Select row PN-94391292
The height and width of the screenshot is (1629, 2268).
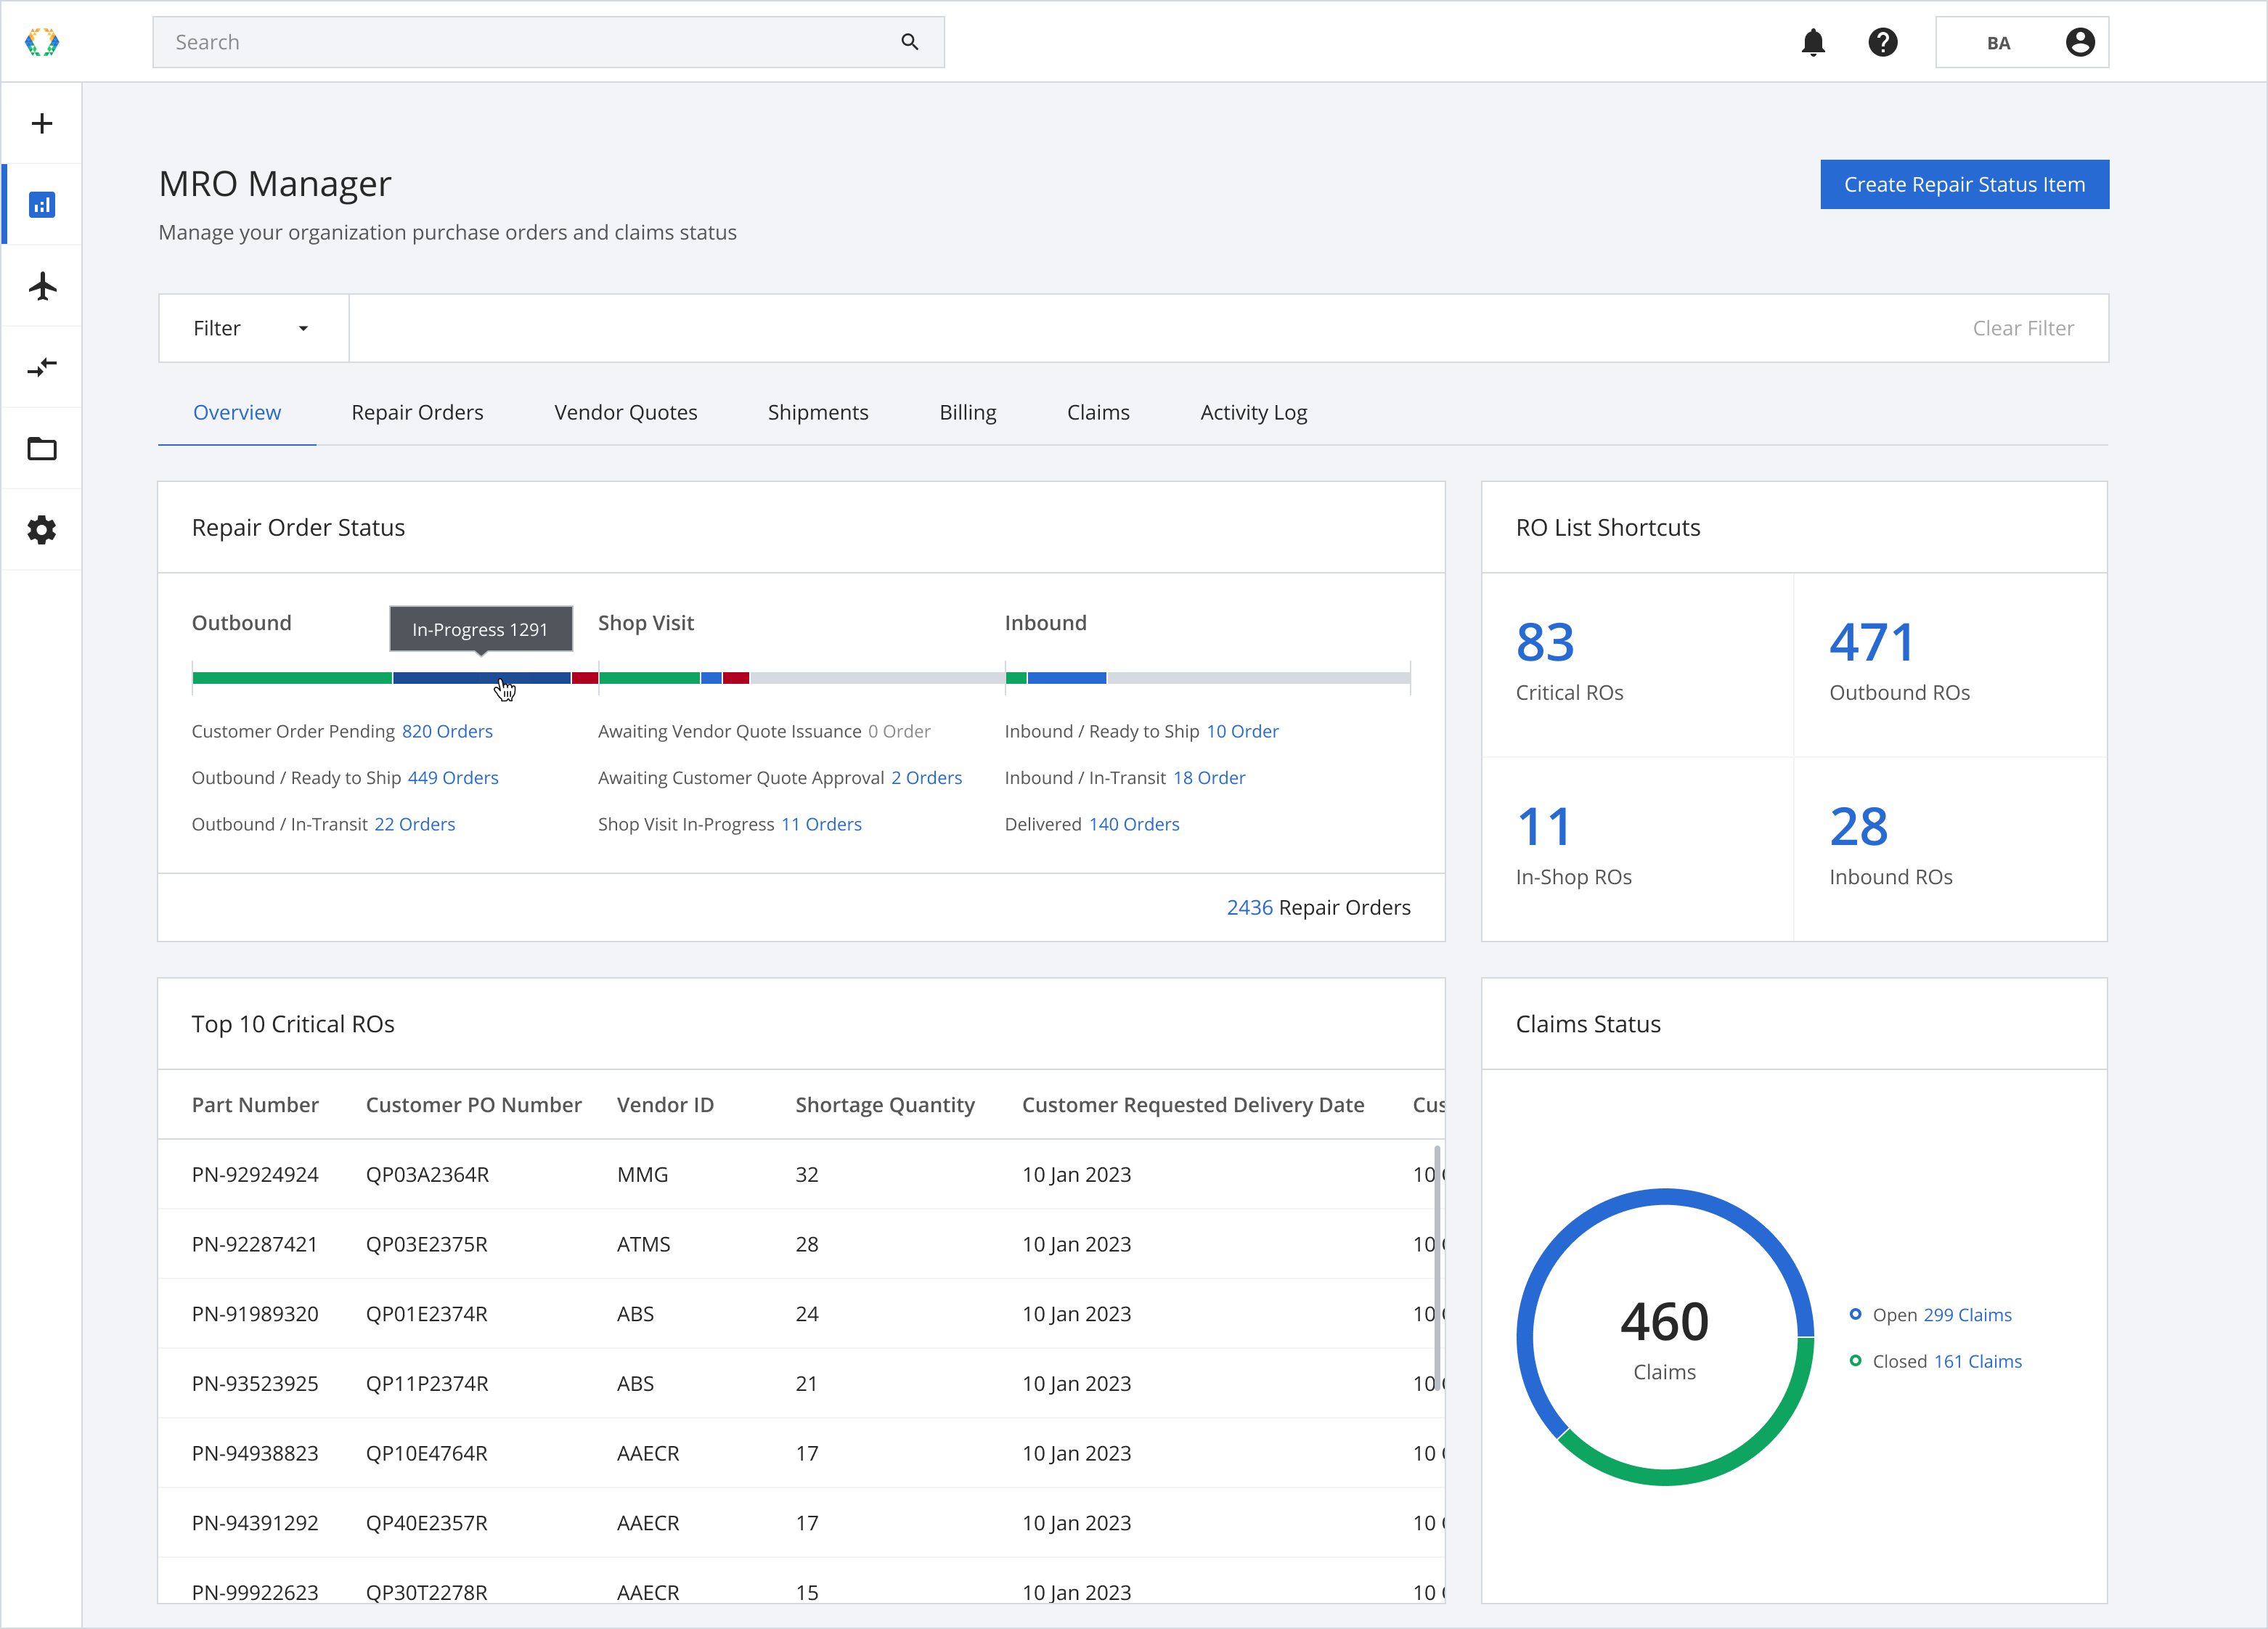coord(801,1523)
